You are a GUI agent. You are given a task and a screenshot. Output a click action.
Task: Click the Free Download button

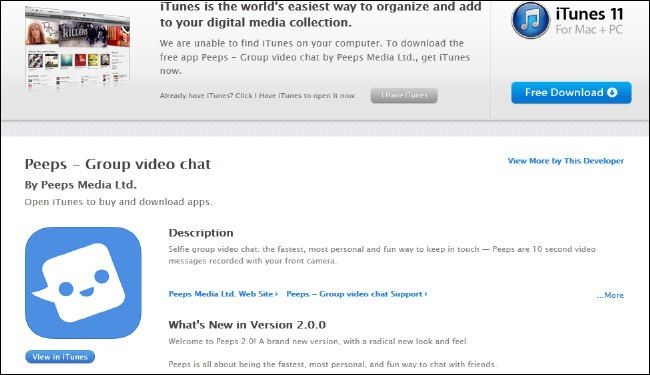[571, 92]
